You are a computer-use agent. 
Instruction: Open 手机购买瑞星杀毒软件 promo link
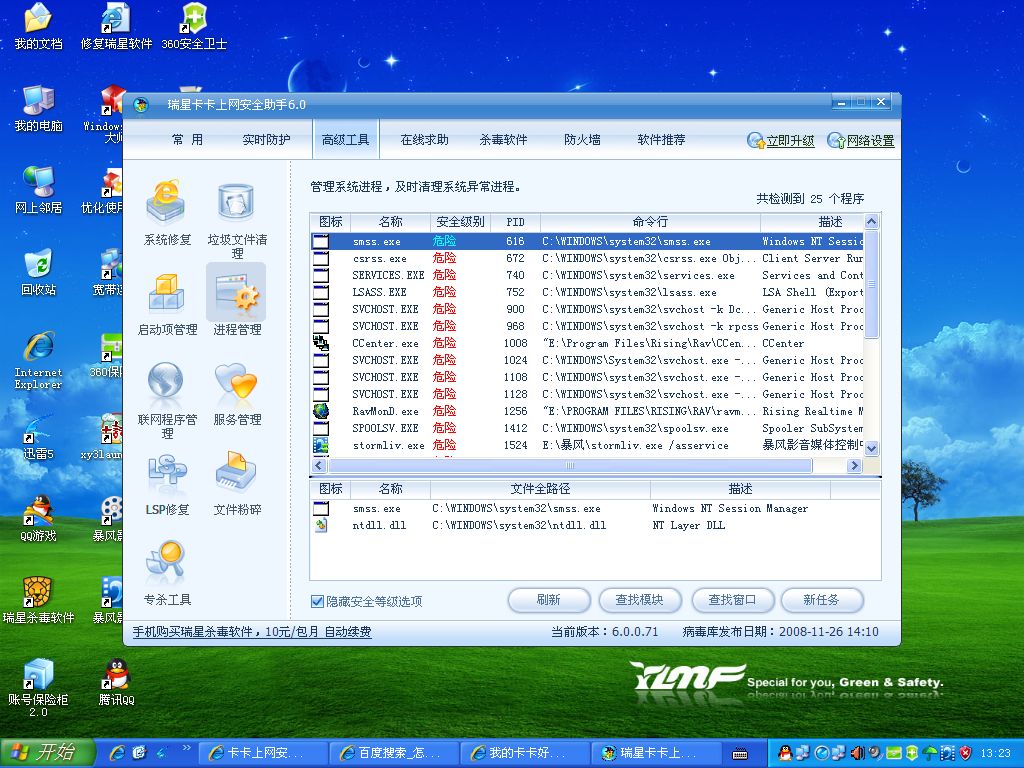coord(252,632)
